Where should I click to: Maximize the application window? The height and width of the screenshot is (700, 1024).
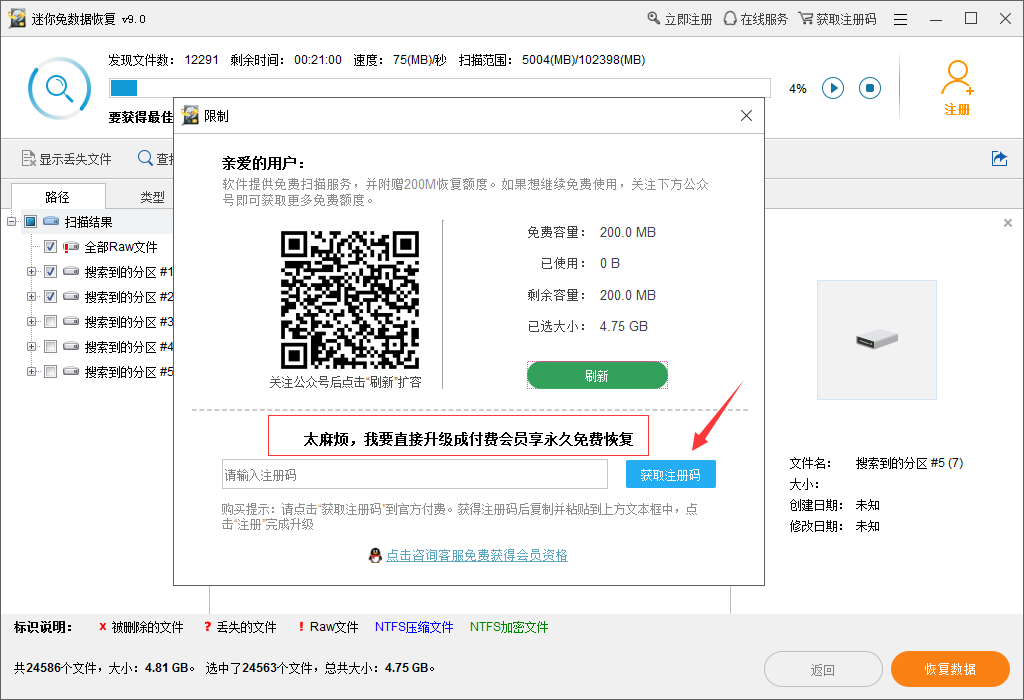tap(971, 18)
